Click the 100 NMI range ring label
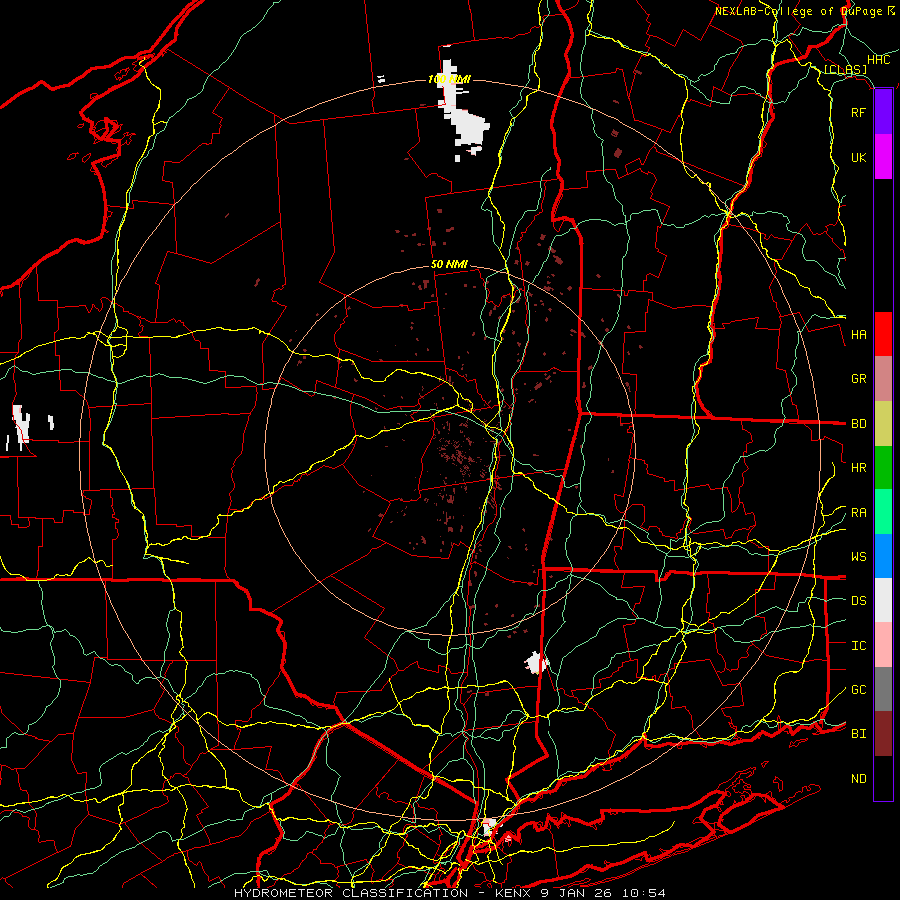The width and height of the screenshot is (900, 900). click(449, 79)
